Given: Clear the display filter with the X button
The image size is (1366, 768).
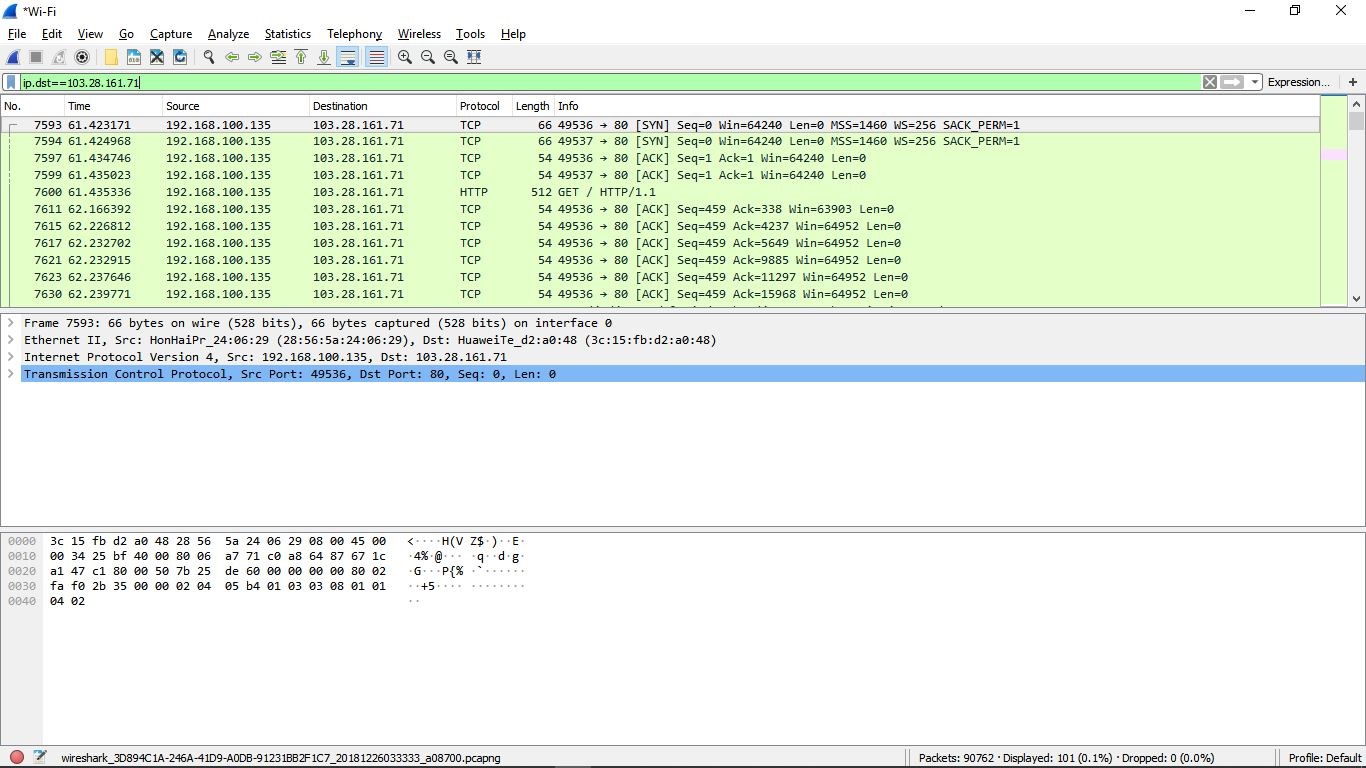Looking at the screenshot, I should [1209, 81].
